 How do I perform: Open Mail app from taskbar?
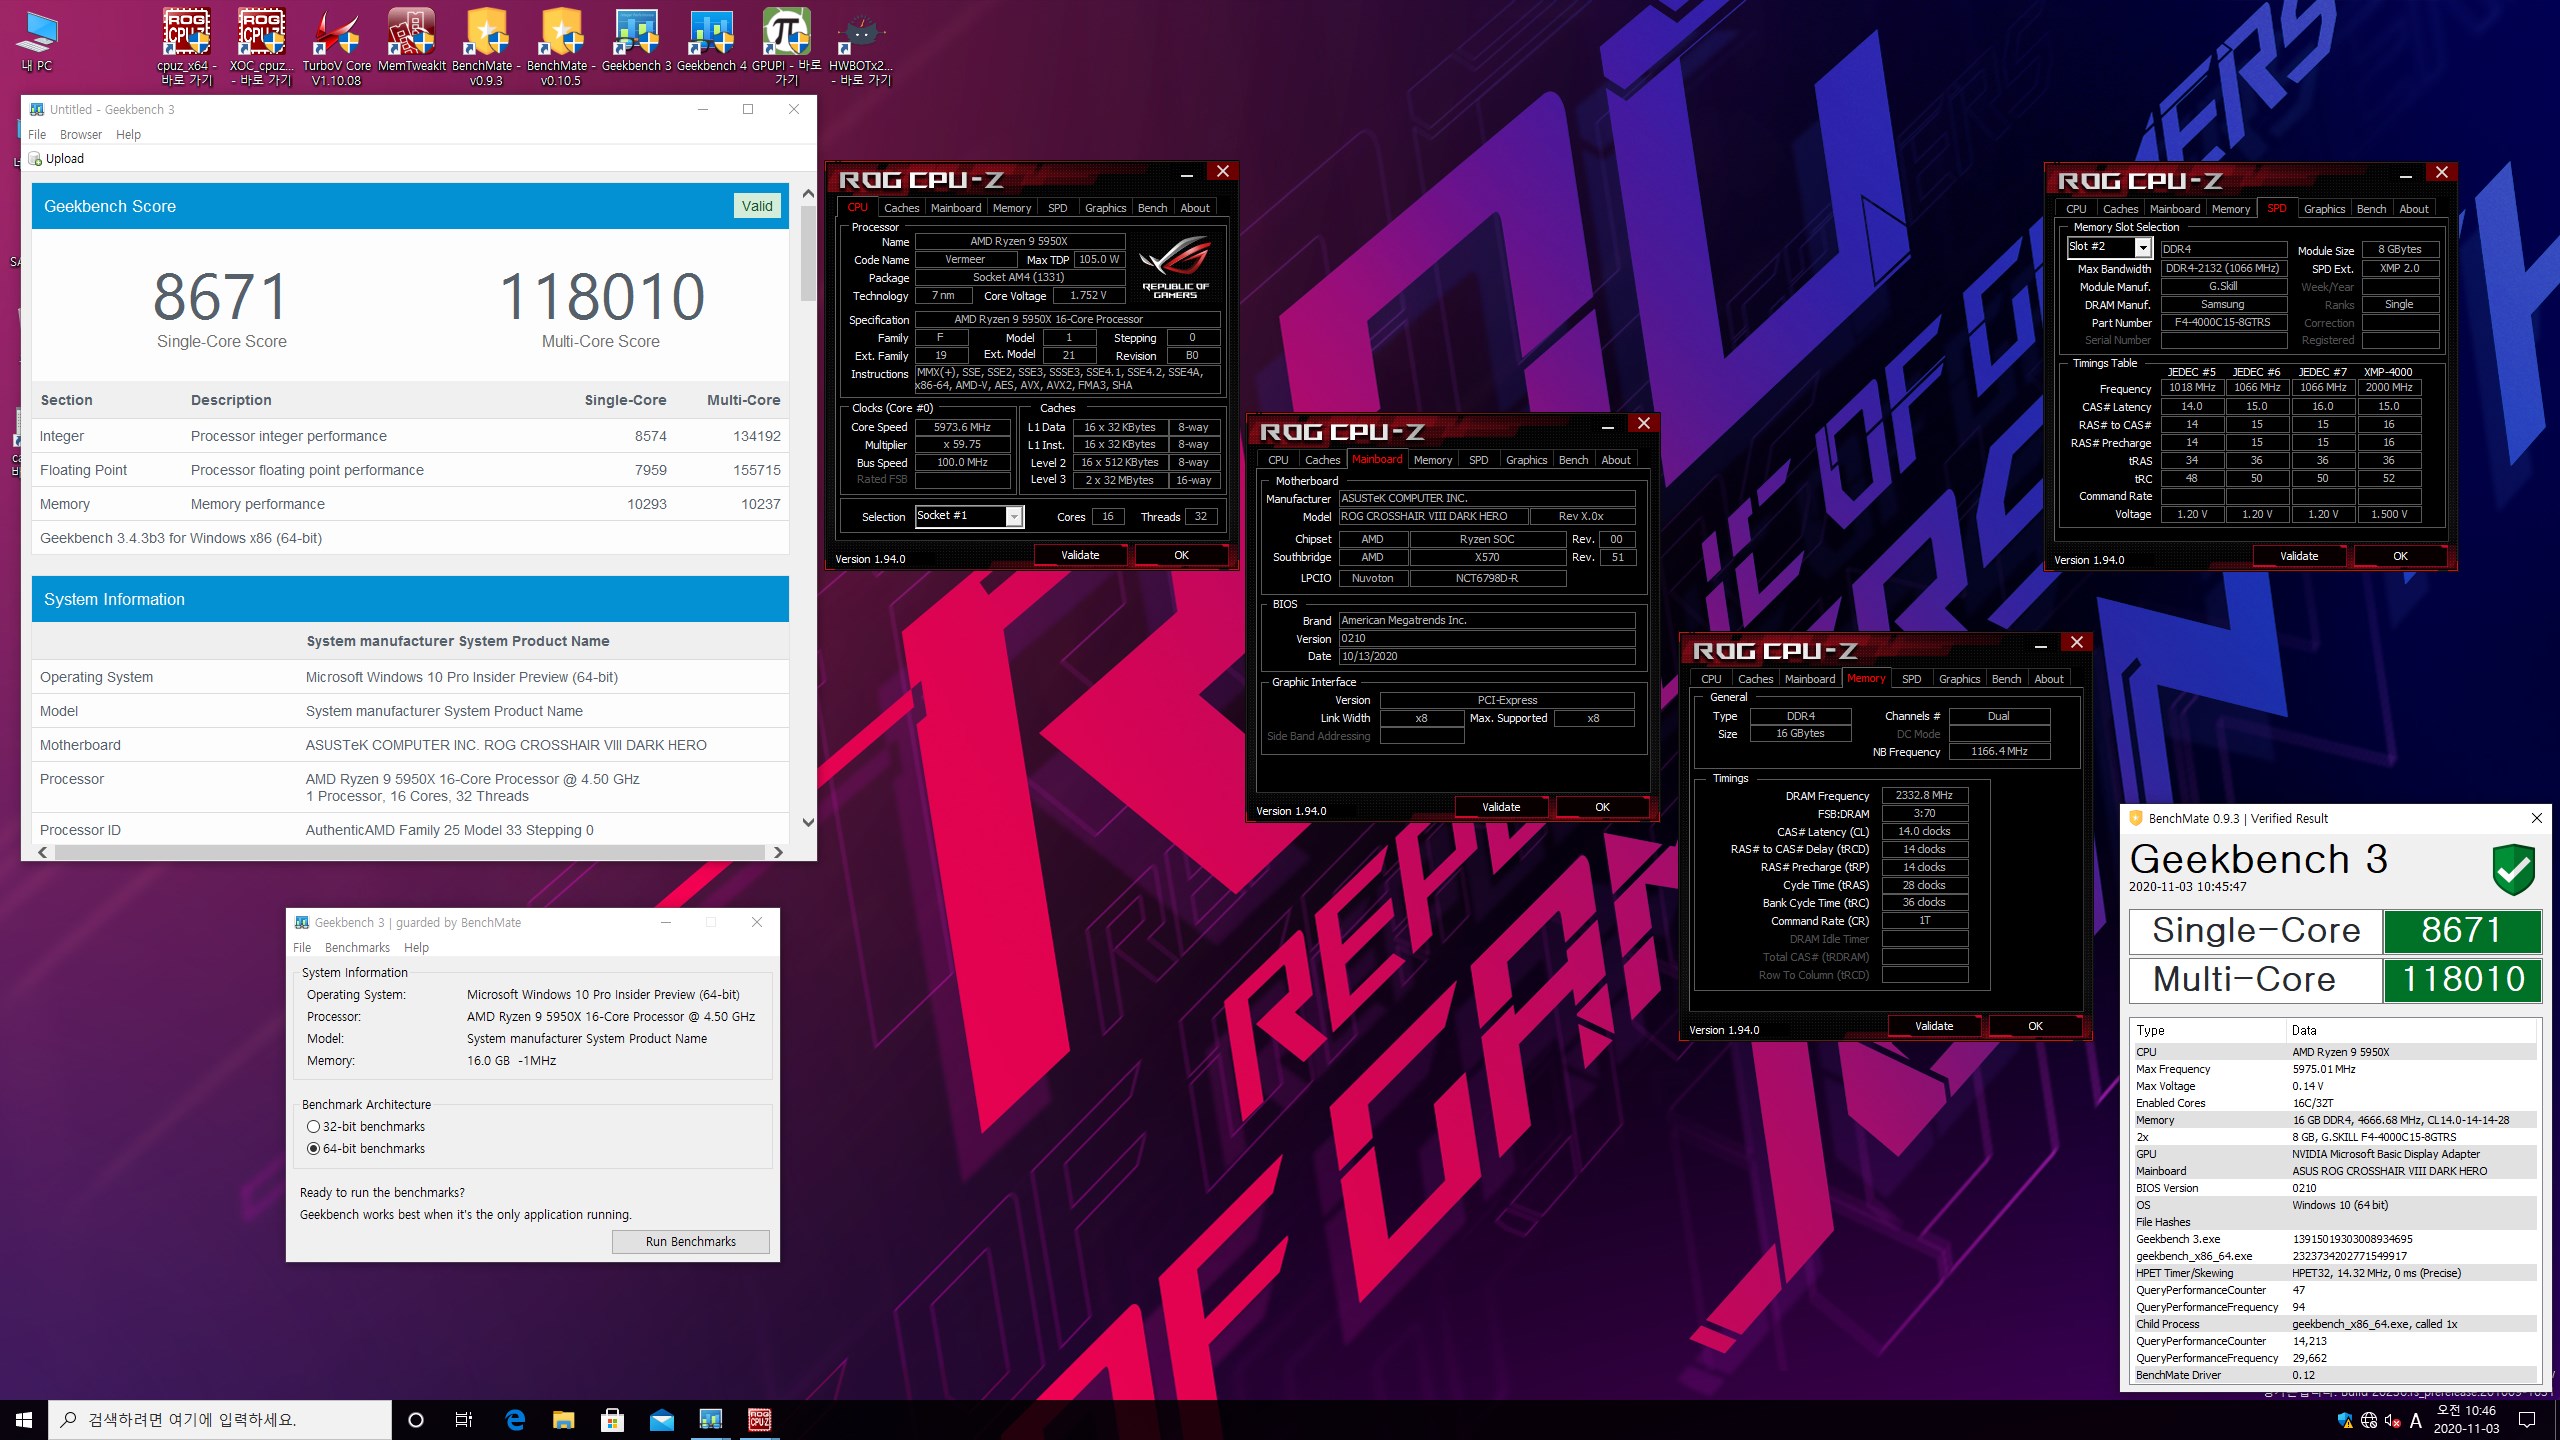point(661,1420)
